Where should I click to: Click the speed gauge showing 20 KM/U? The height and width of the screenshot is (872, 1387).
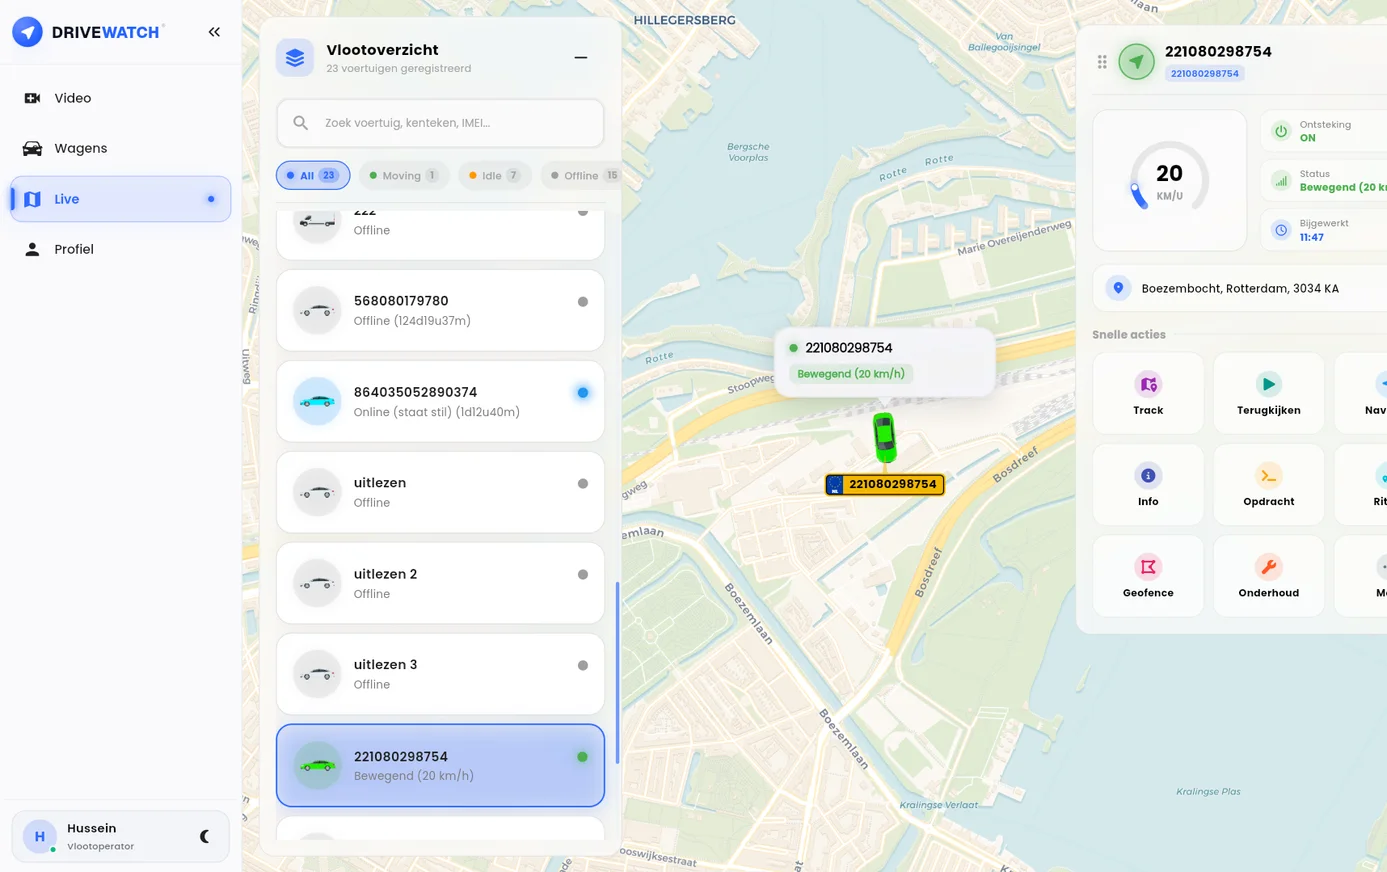click(x=1169, y=180)
